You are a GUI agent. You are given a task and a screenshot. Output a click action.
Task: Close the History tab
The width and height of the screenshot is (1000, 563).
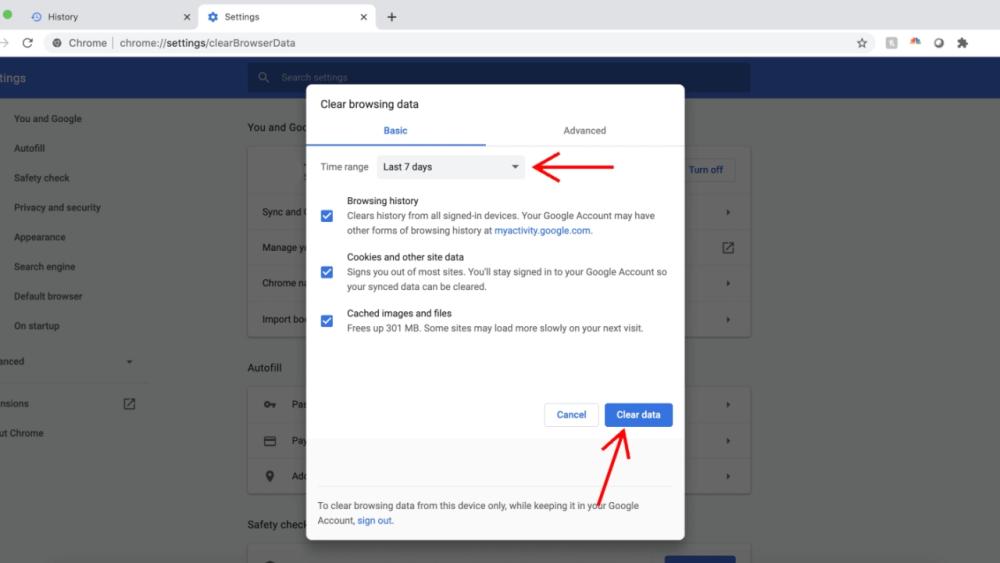click(x=187, y=17)
